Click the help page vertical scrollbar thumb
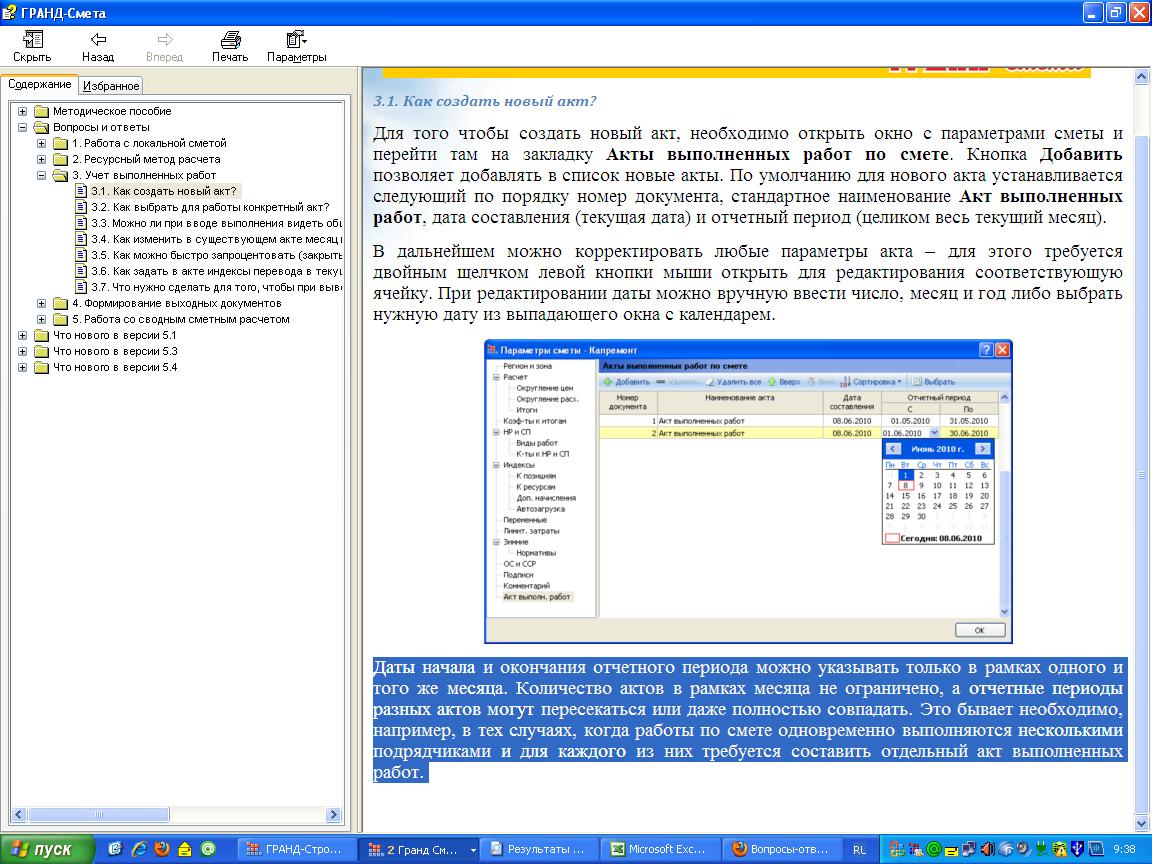Viewport: 1152px width, 864px height. tap(1142, 475)
